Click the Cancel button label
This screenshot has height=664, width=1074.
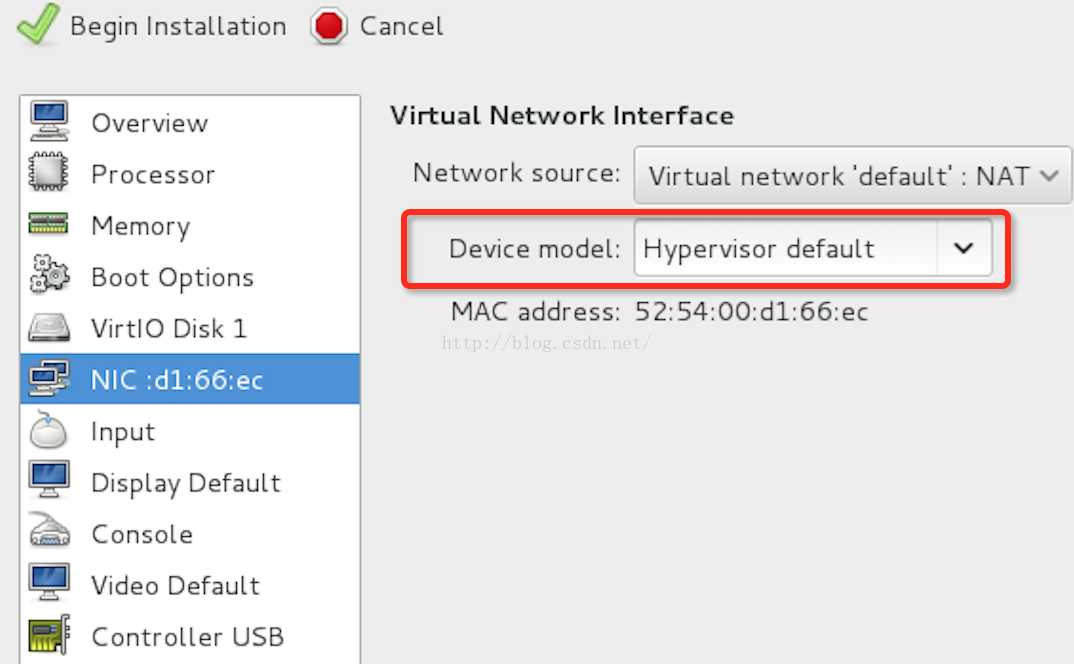click(401, 27)
